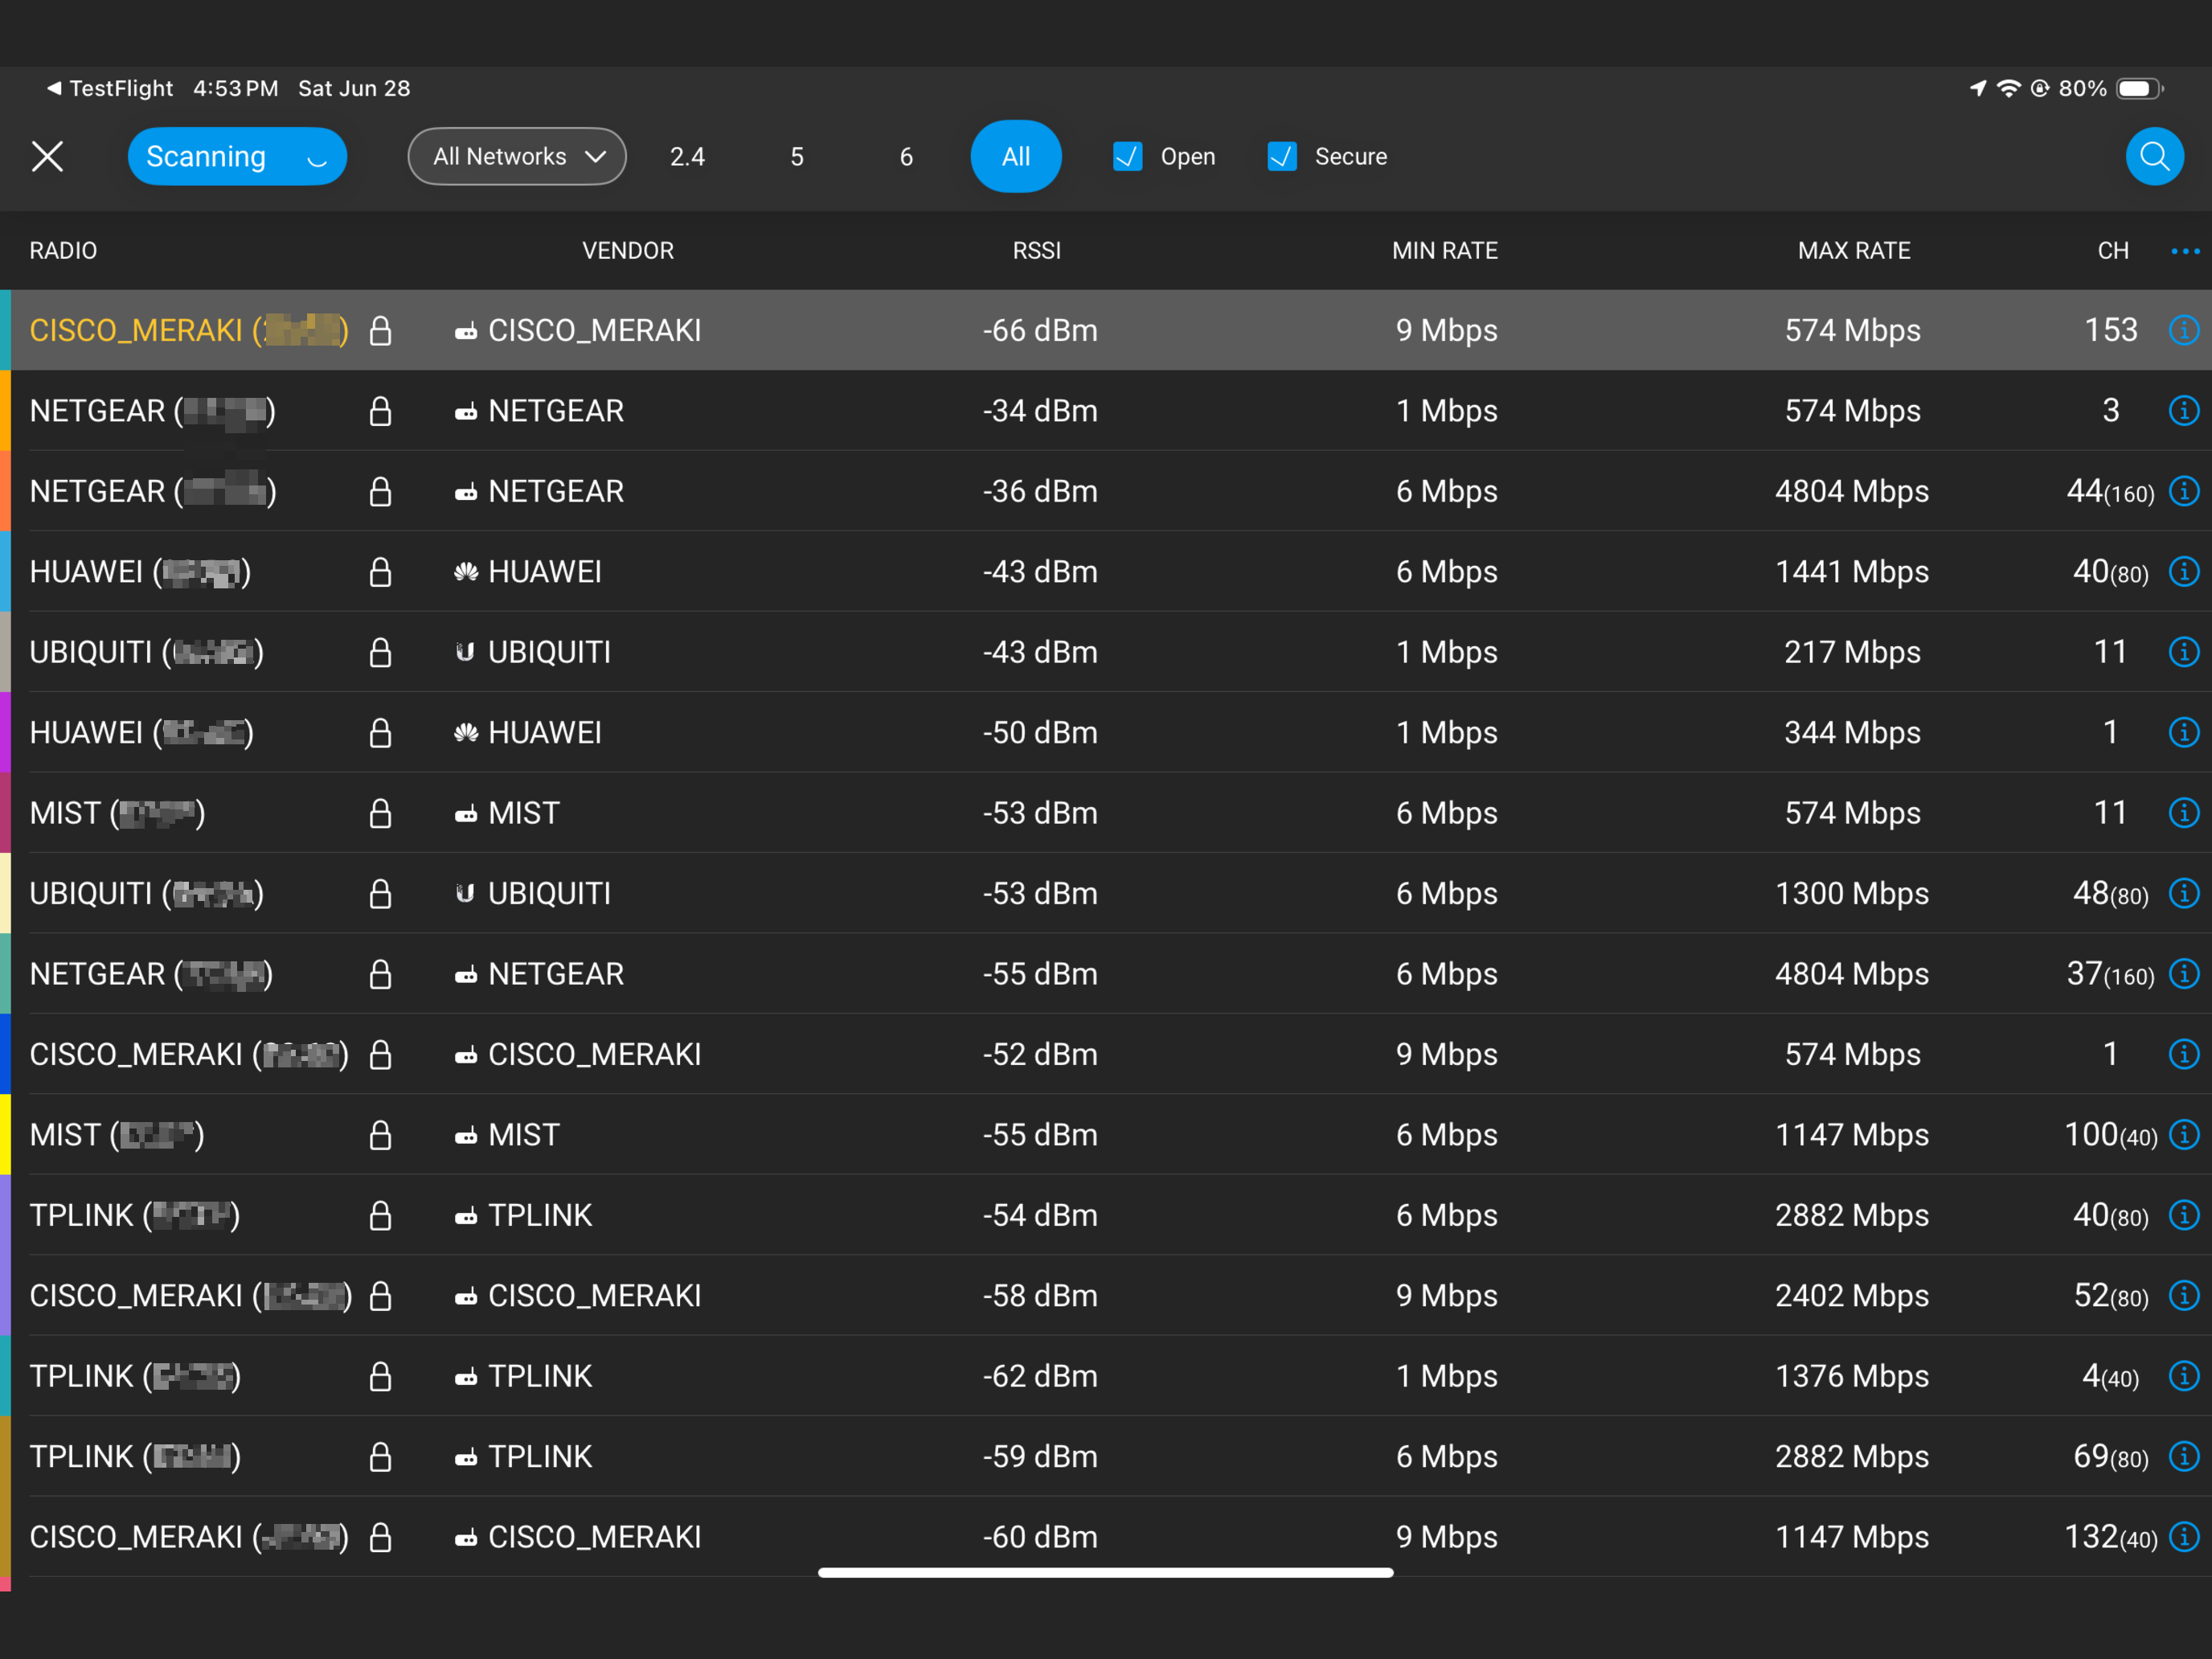Select the 6 GHz band tab
Screen dimensions: 2212x1659
(x=906, y=157)
